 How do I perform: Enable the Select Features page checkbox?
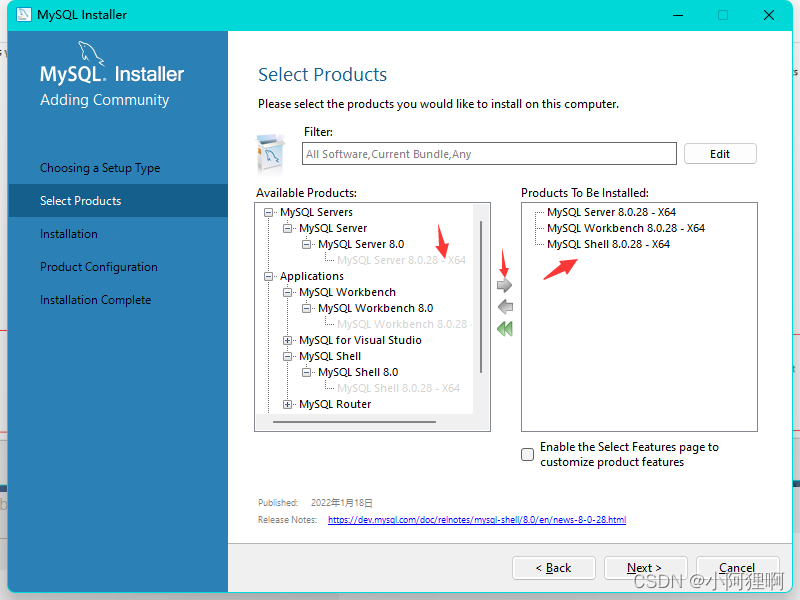[528, 454]
